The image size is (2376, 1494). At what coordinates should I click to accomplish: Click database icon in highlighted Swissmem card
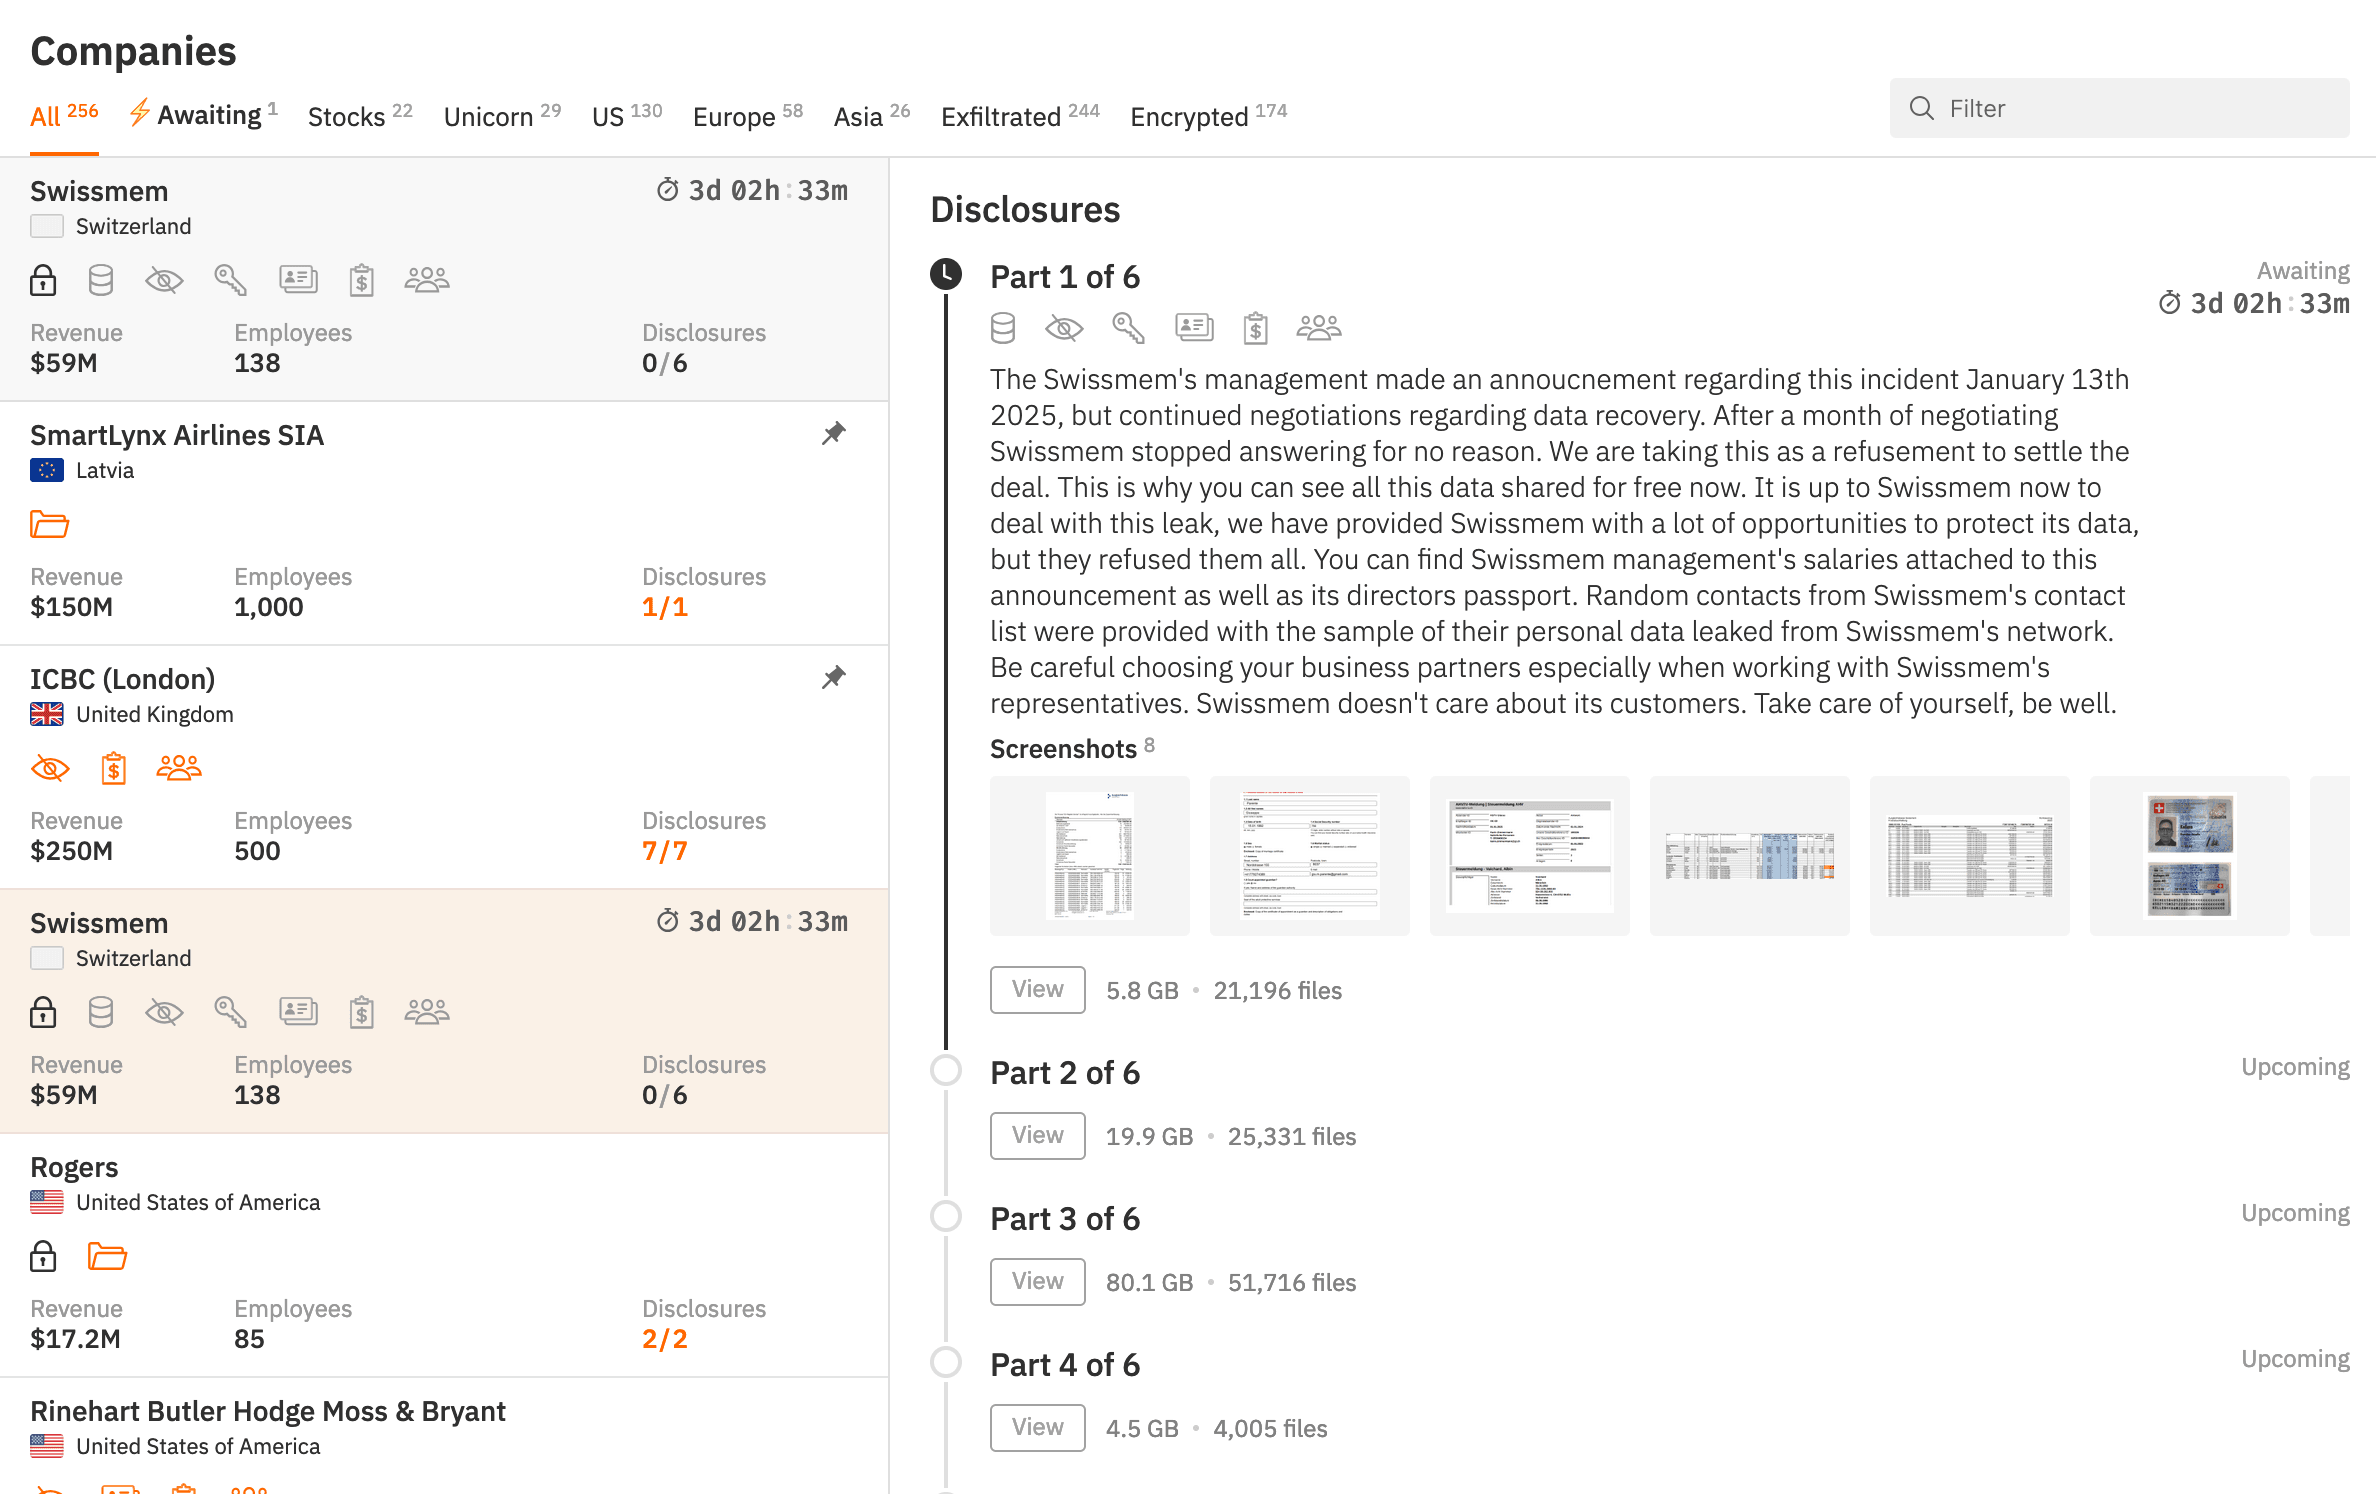coord(101,1012)
